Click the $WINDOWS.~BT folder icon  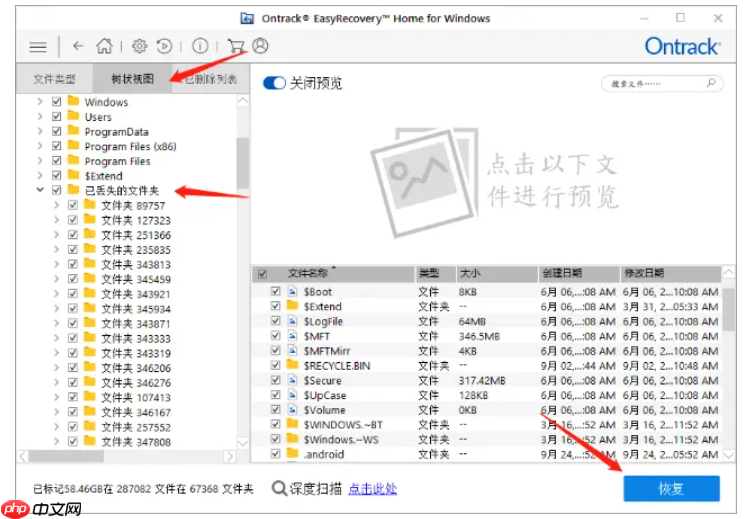click(x=293, y=424)
